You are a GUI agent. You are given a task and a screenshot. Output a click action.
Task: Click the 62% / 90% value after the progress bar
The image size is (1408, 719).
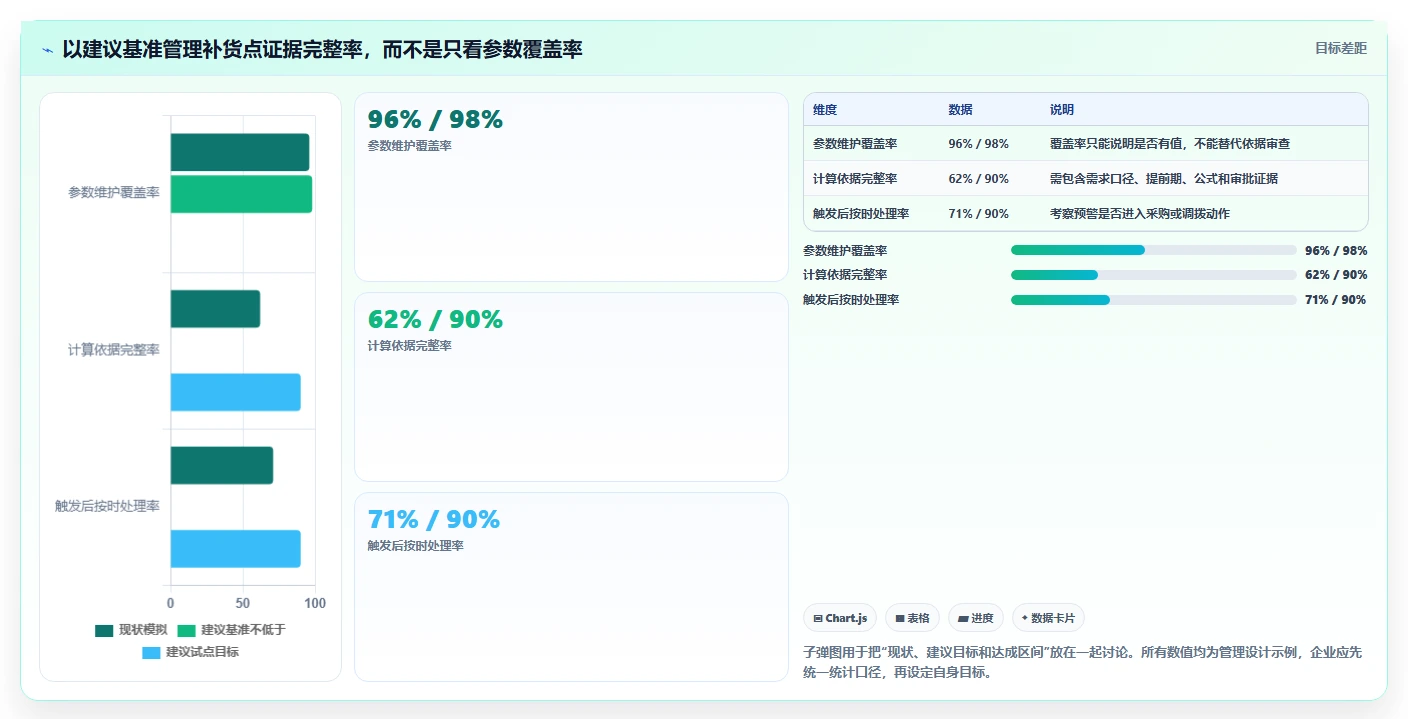1336,275
